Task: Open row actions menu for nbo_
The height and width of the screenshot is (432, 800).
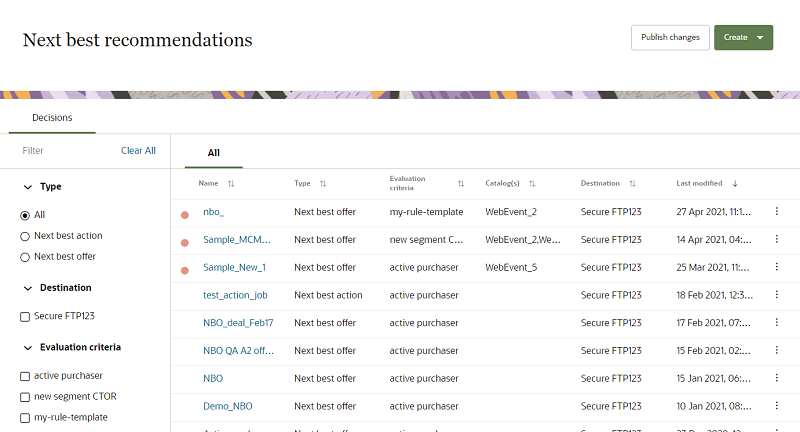Action: point(777,212)
